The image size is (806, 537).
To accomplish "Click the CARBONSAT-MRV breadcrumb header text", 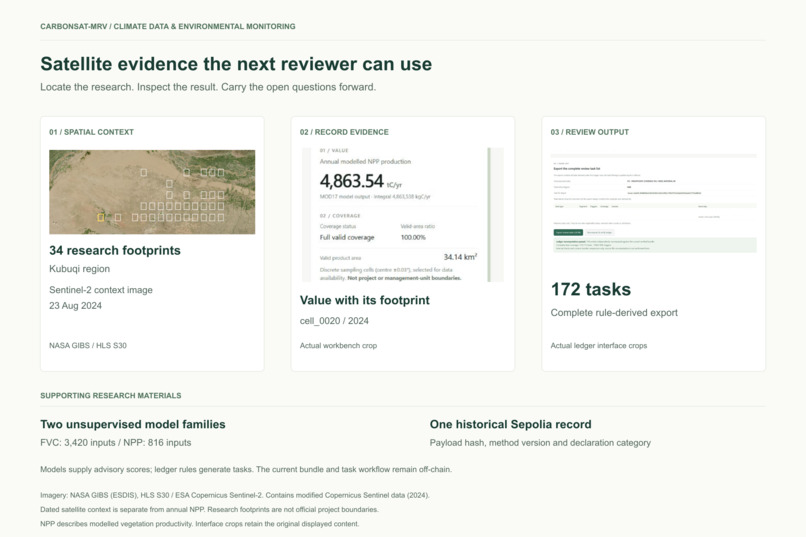I will point(168,26).
